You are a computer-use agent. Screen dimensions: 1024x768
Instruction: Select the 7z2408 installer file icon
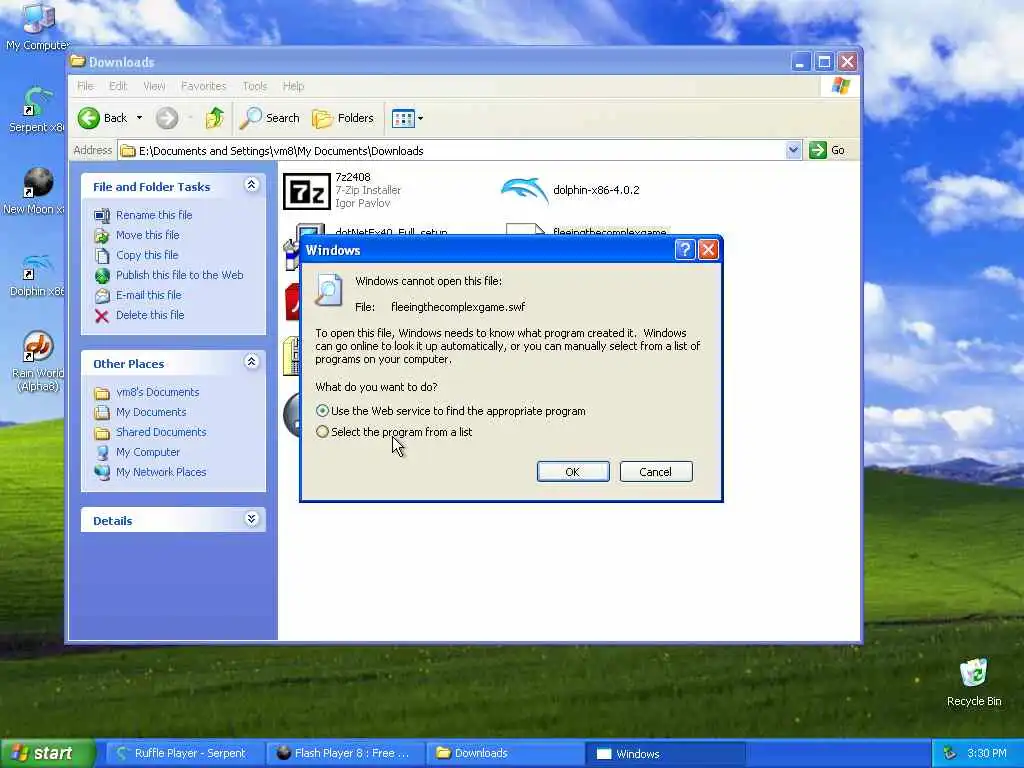pos(306,191)
